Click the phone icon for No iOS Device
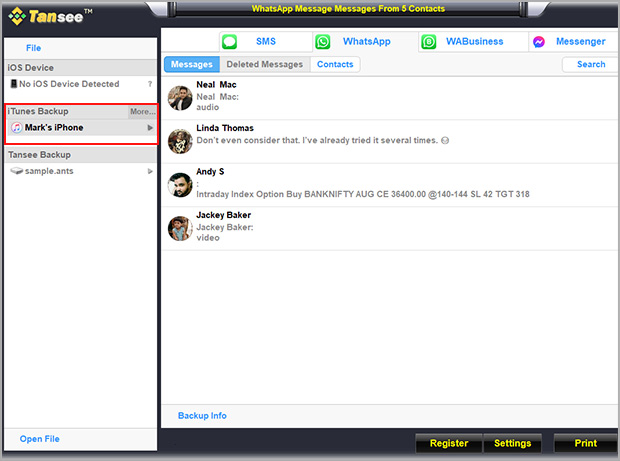This screenshot has height=461, width=620. (x=14, y=85)
